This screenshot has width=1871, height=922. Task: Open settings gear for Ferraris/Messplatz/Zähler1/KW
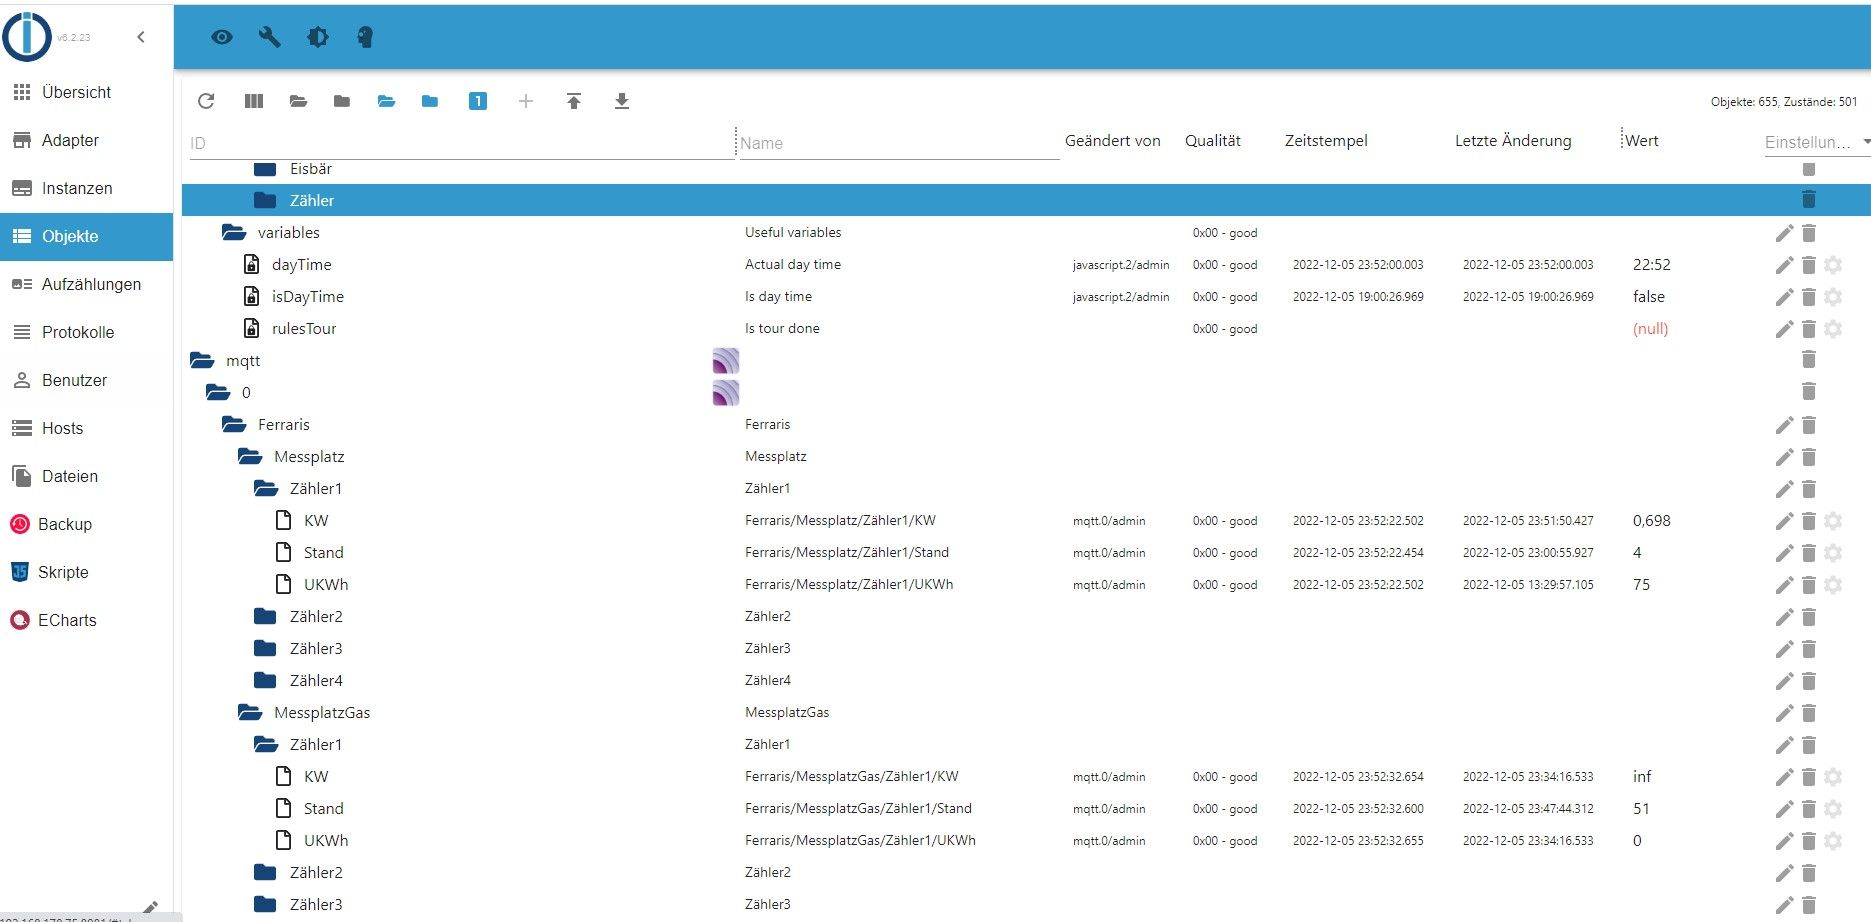(1833, 521)
